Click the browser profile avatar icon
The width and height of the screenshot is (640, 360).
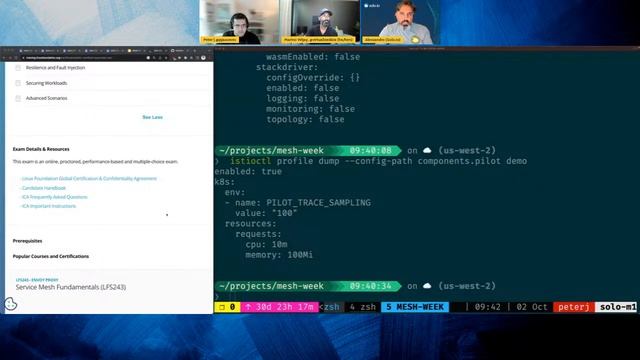(x=203, y=58)
